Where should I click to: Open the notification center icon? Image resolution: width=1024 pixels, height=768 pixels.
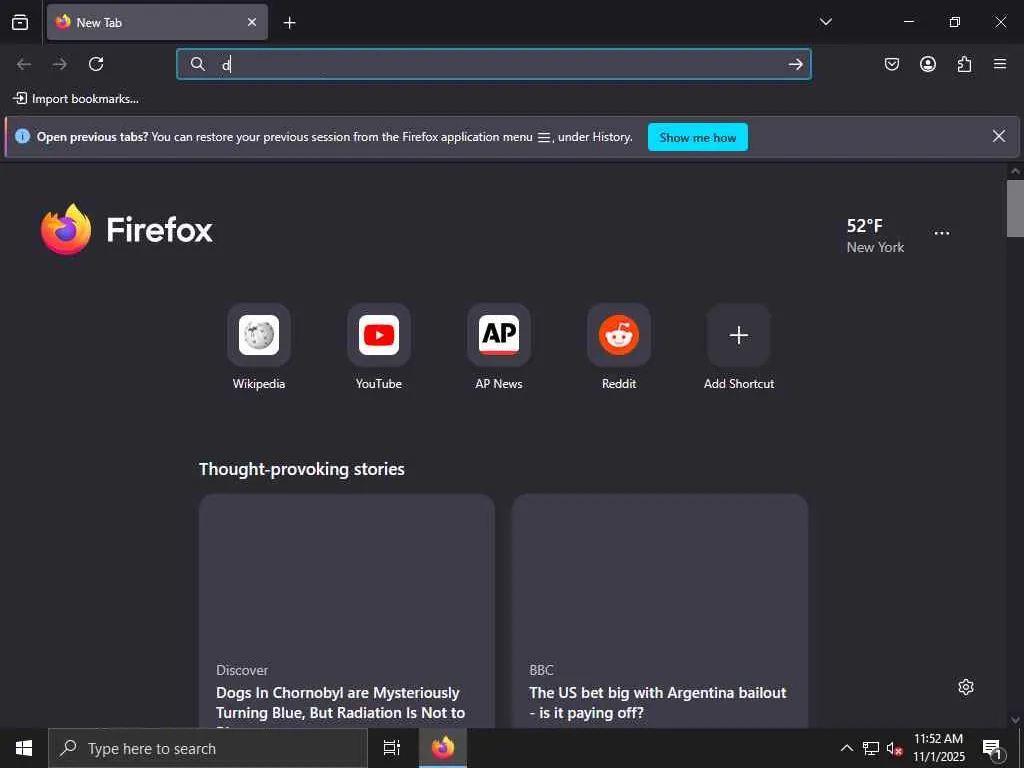[992, 748]
